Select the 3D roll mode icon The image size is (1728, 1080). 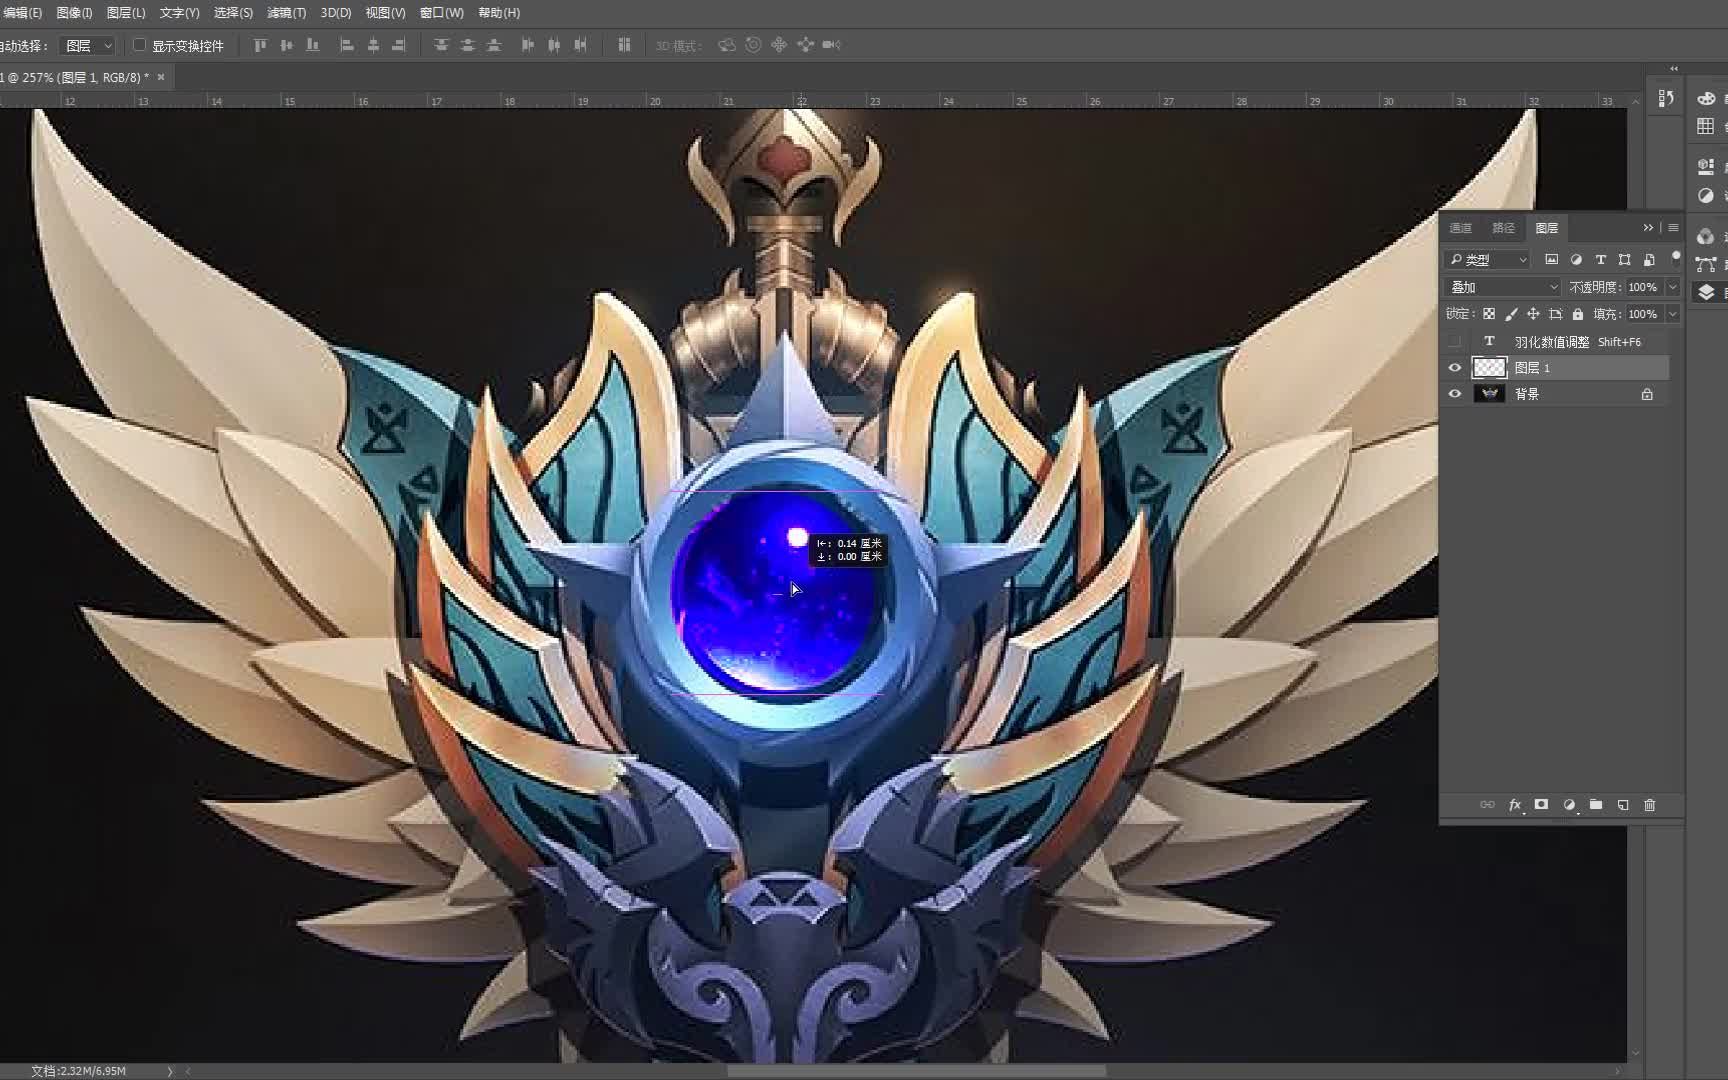753,45
